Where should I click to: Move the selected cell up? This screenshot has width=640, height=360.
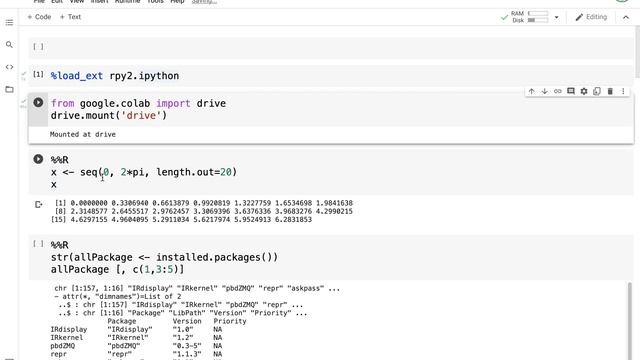pyautogui.click(x=531, y=91)
